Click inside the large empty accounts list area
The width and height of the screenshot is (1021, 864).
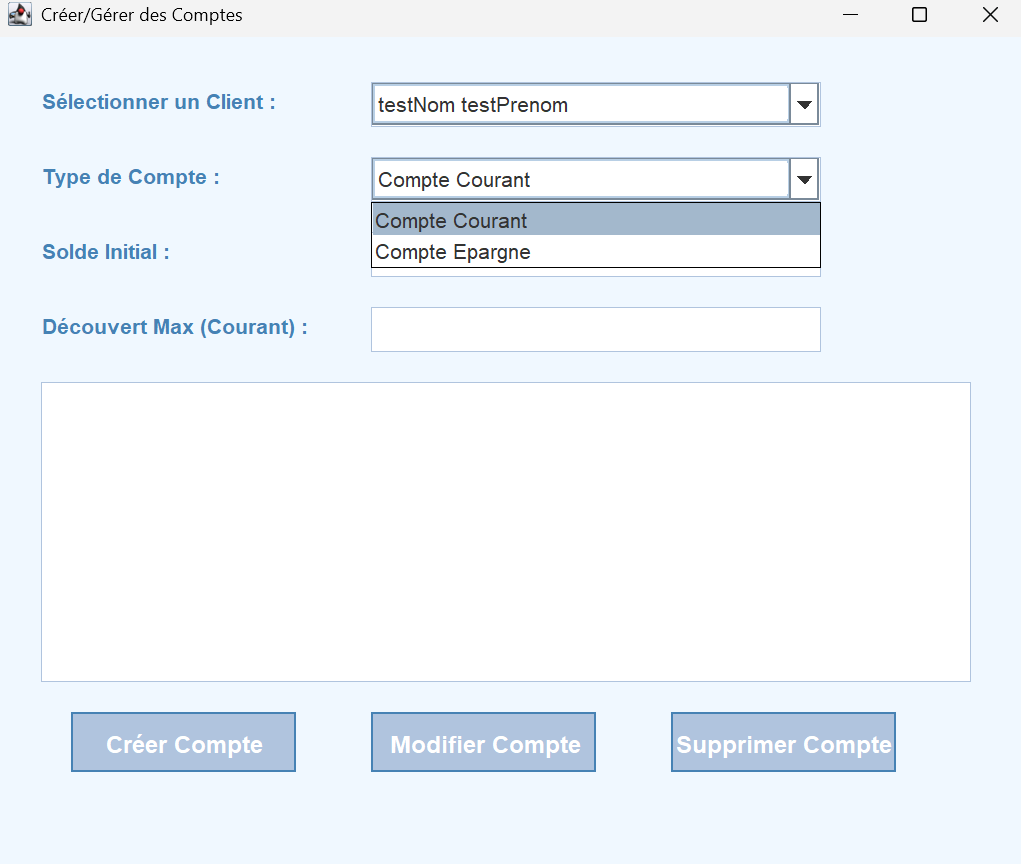(505, 531)
